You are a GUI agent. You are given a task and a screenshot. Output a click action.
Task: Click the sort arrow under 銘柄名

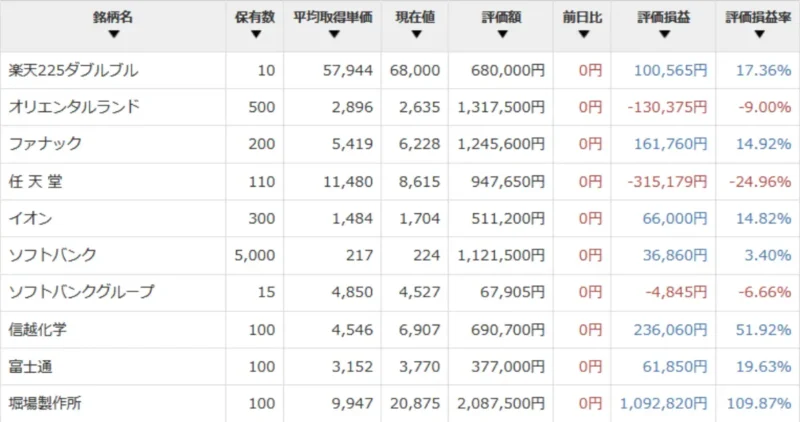[113, 34]
